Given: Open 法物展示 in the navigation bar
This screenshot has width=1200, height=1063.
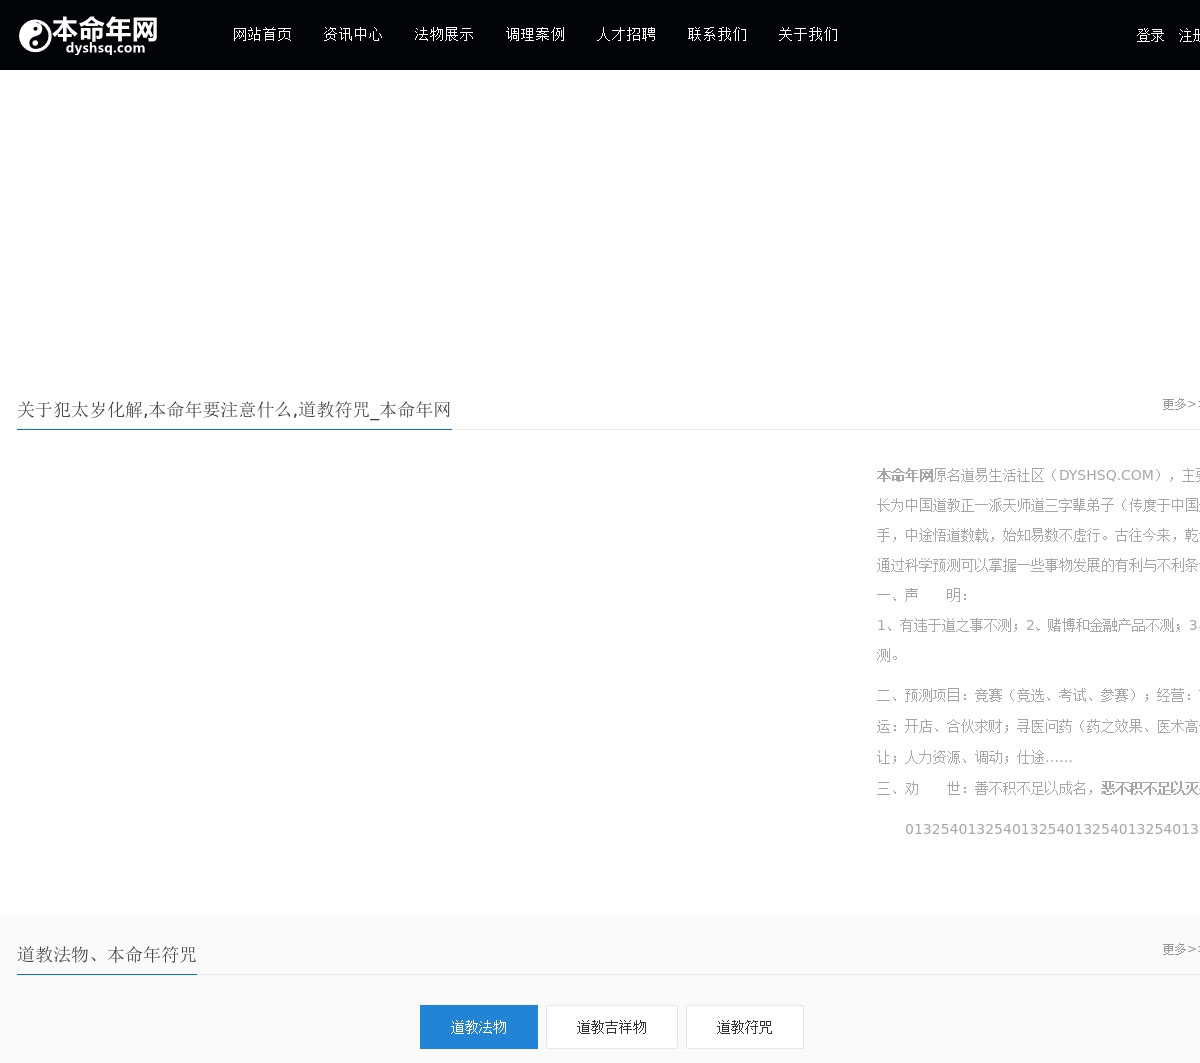Looking at the screenshot, I should pos(444,35).
